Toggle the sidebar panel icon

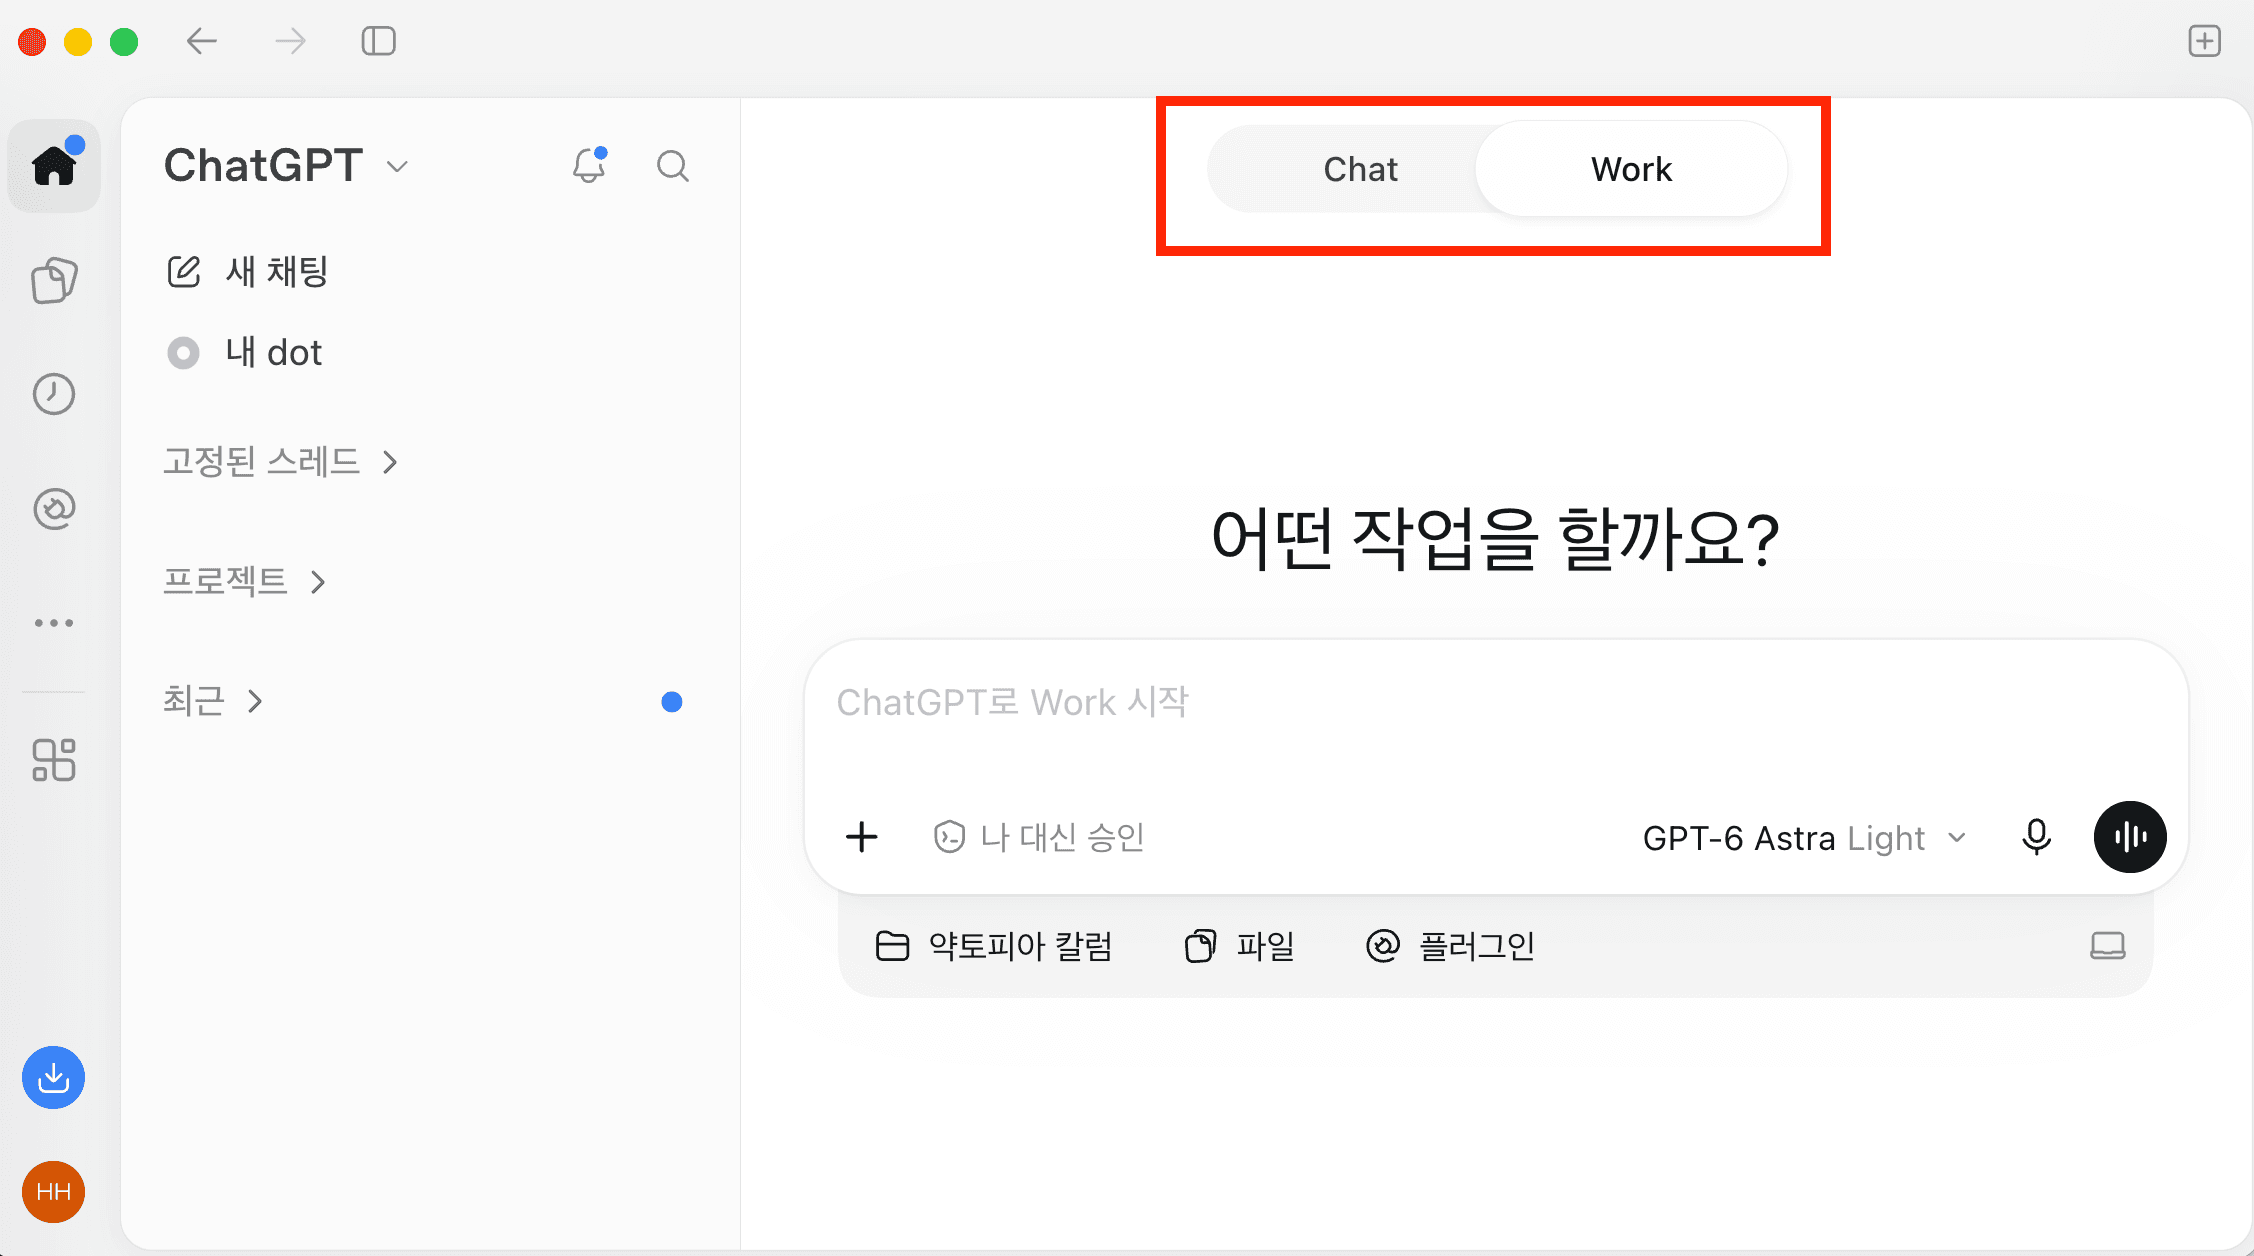(x=379, y=41)
